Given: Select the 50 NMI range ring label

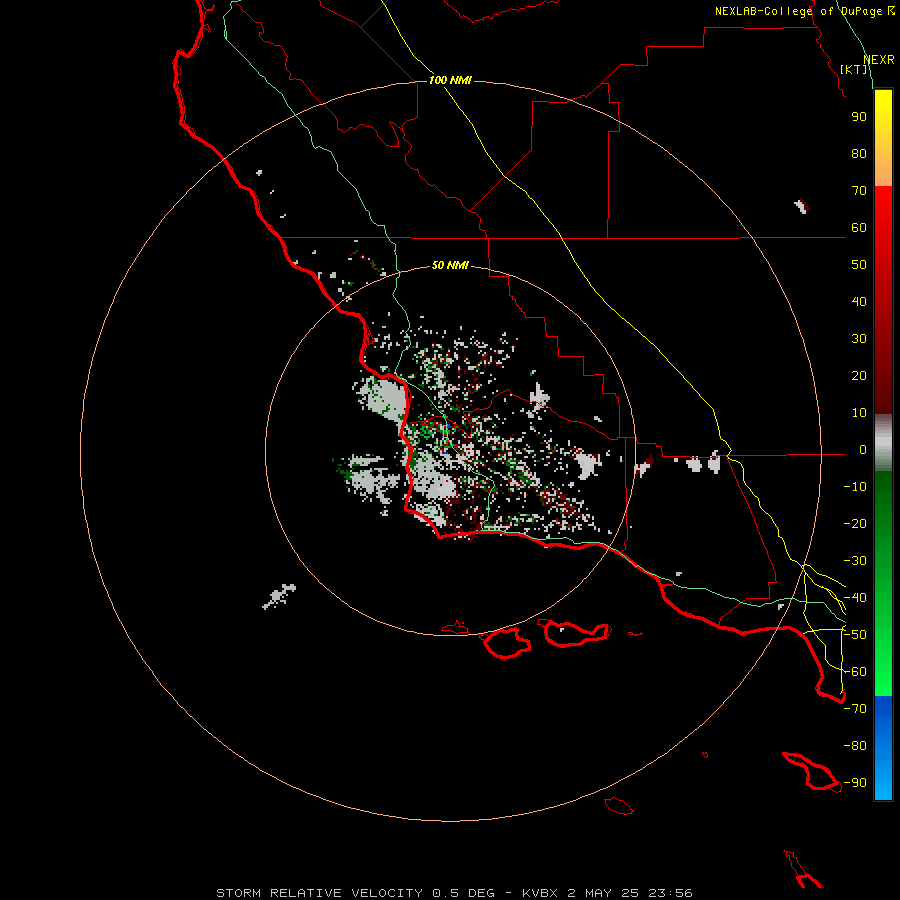Looking at the screenshot, I should pos(450,265).
